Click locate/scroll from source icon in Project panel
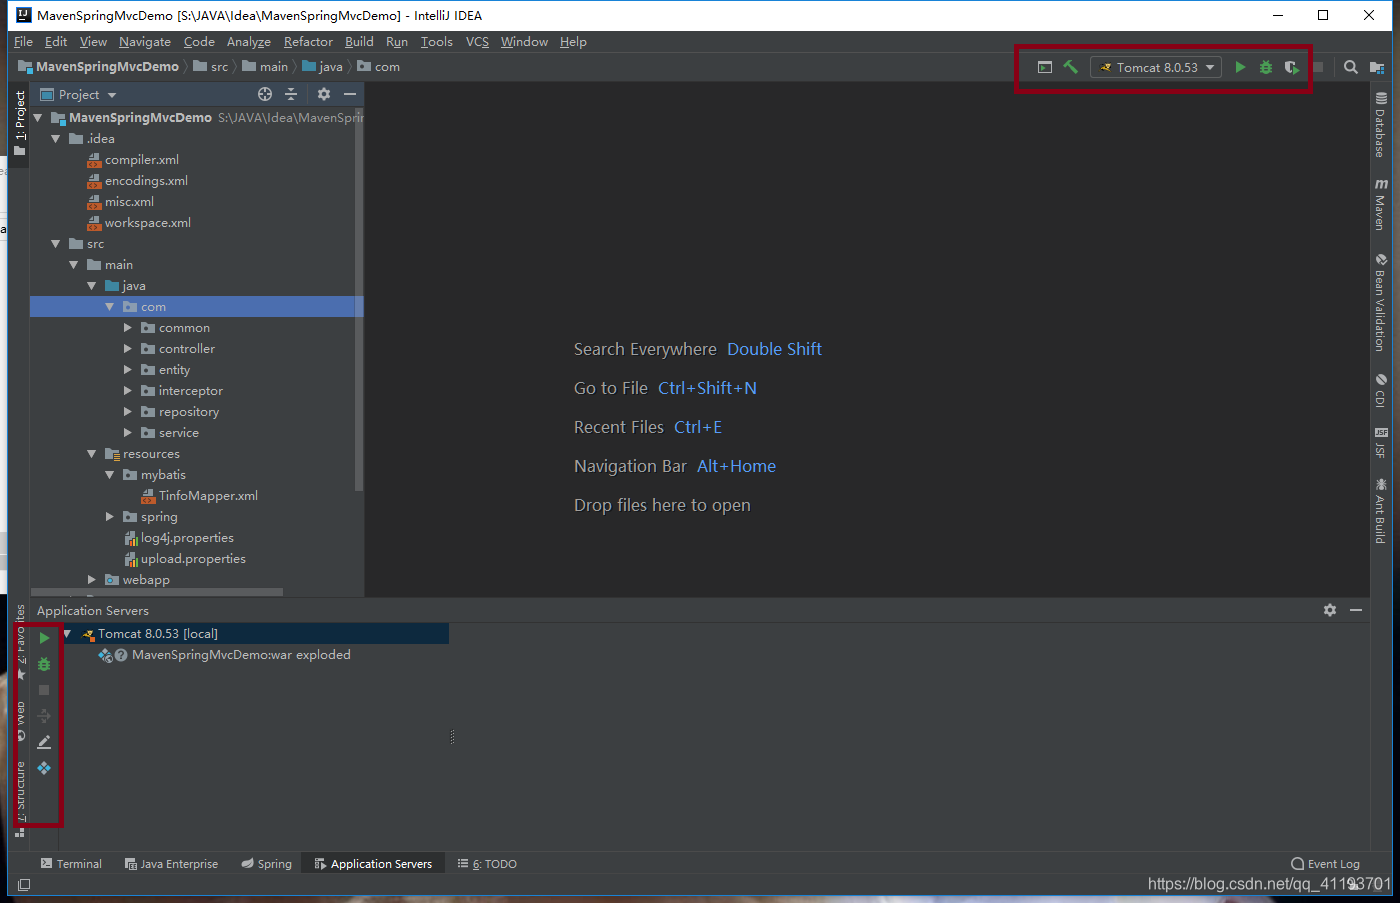The width and height of the screenshot is (1400, 903). 265,94
